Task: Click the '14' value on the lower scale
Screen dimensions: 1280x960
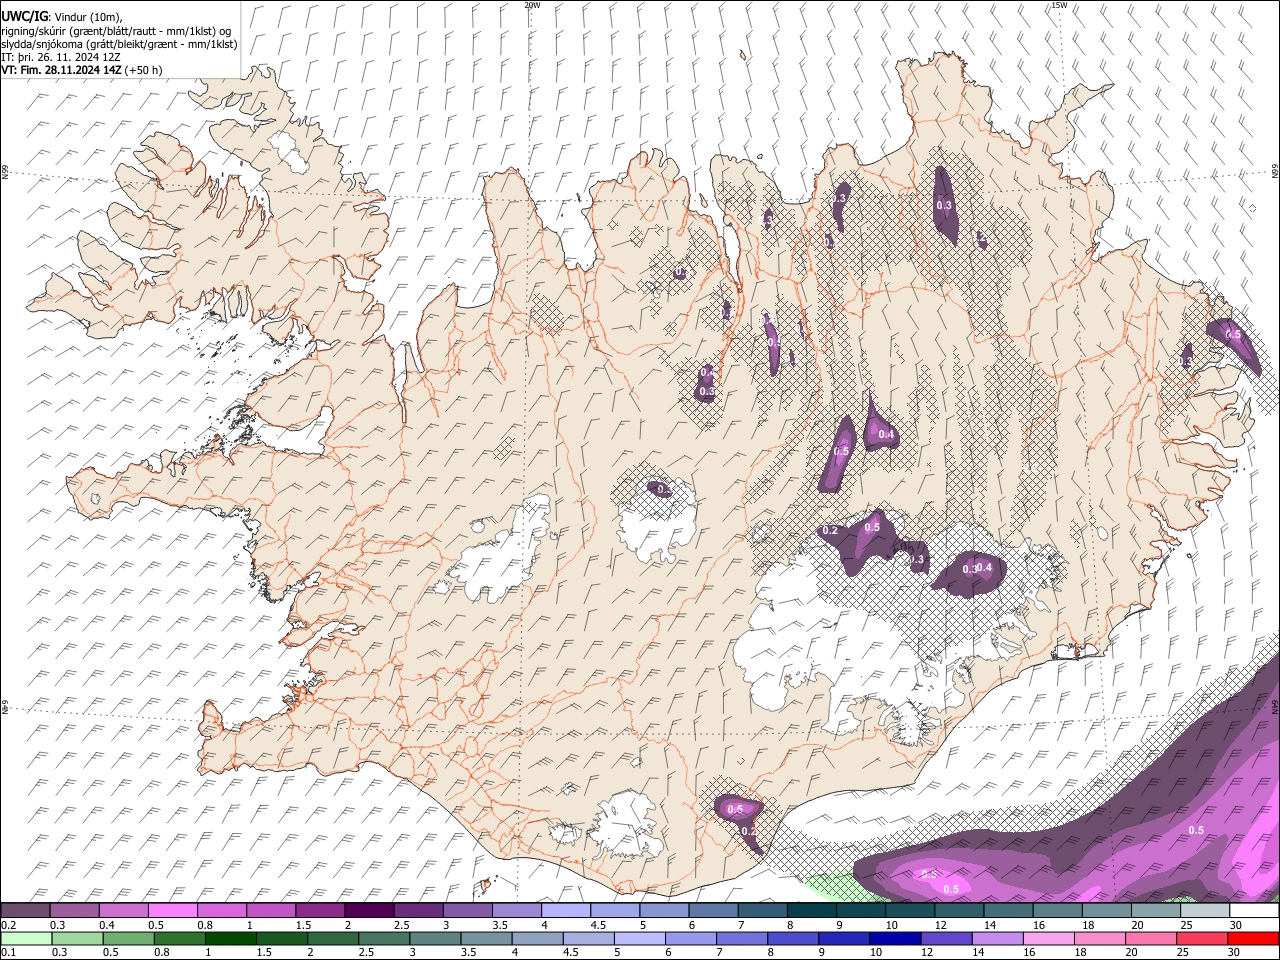Action: tap(978, 952)
